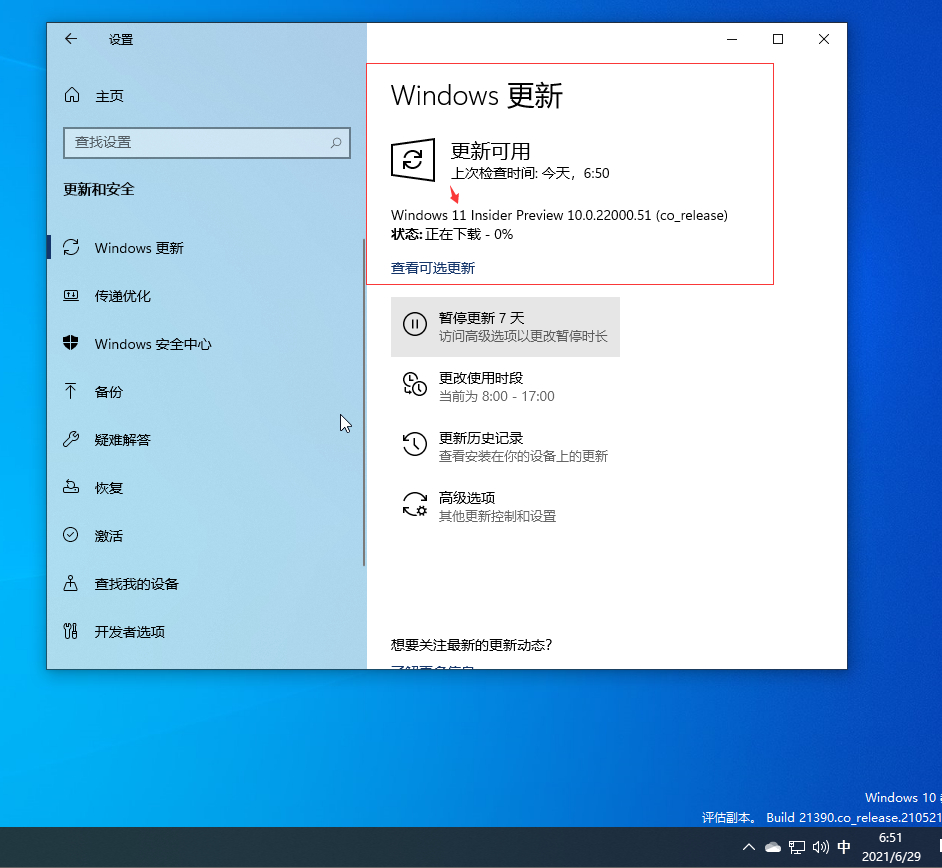Close the 设置 window
Image resolution: width=942 pixels, height=868 pixels.
(824, 39)
